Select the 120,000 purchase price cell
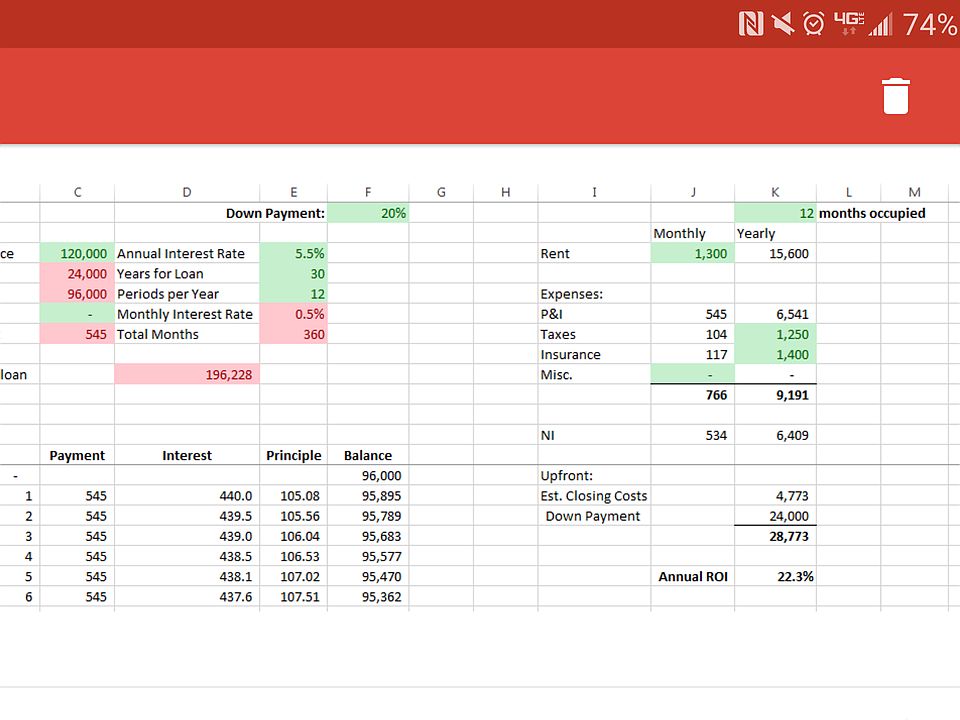The width and height of the screenshot is (960, 720). 77,253
